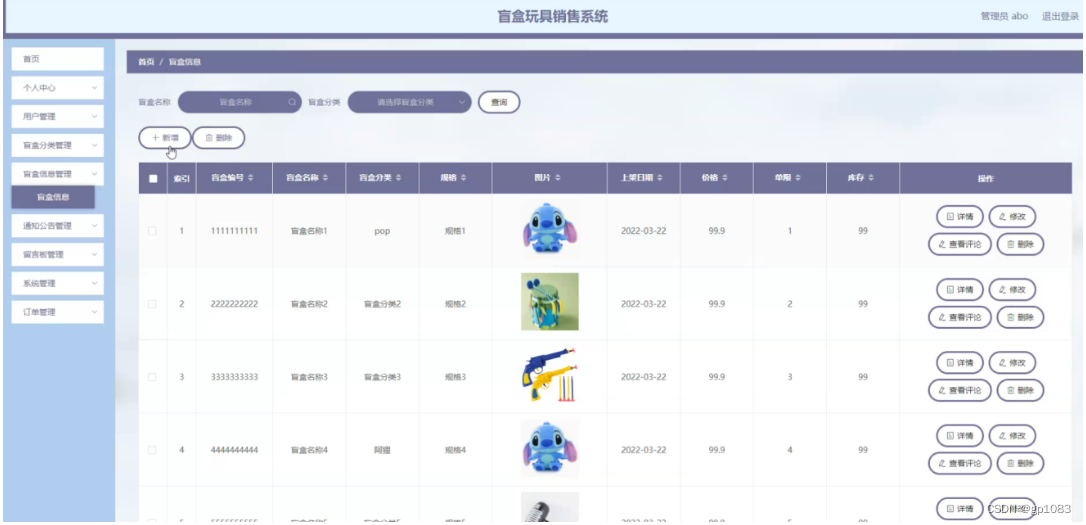Check the checkbox for row 2222222222

pyautogui.click(x=152, y=304)
